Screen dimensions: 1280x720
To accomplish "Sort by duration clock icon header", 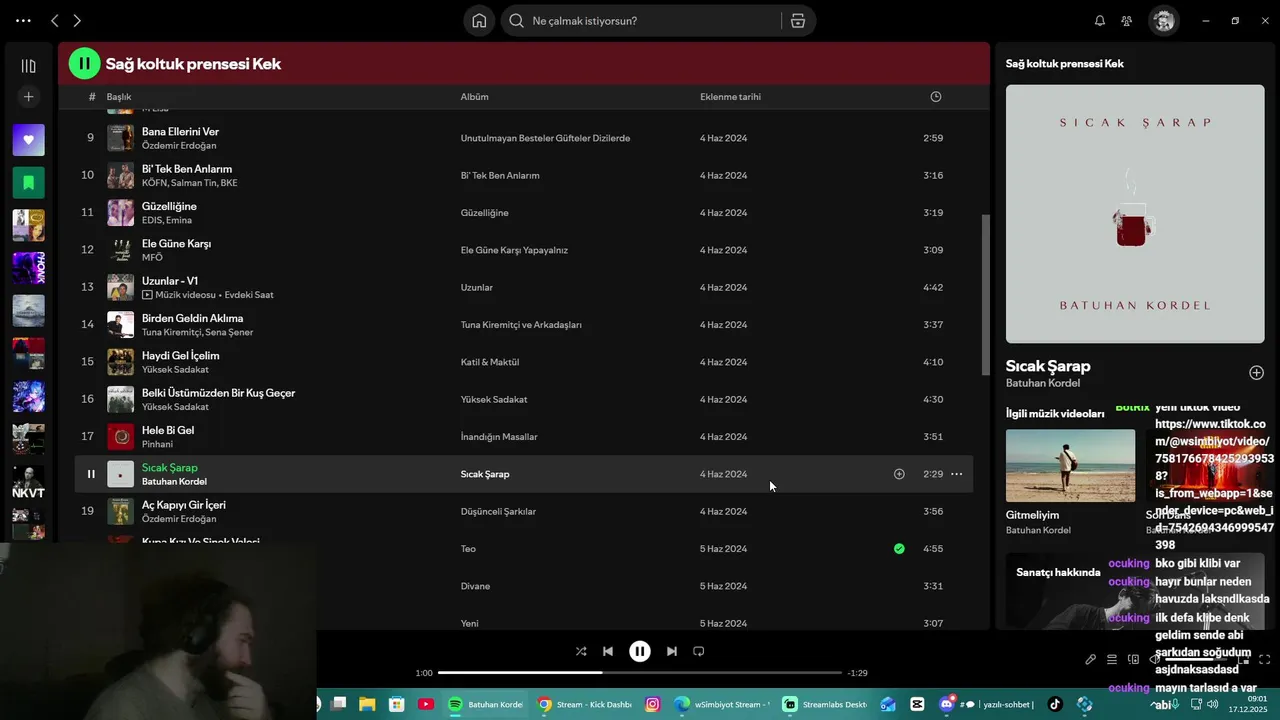I will (x=936, y=97).
